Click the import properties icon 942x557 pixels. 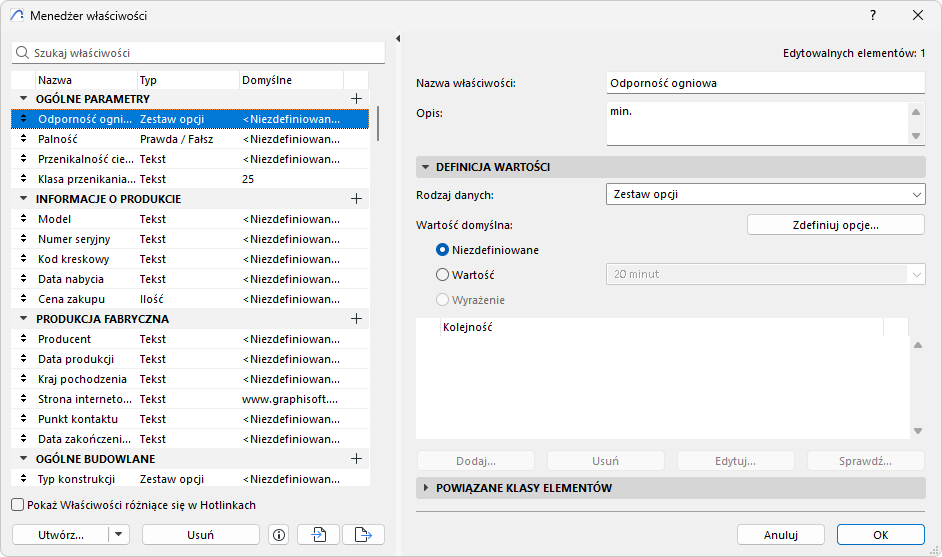tap(319, 535)
